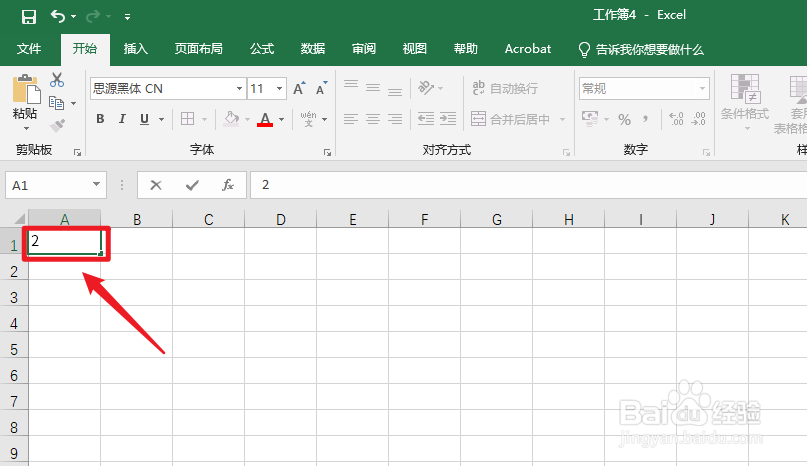Click the Name Box showing A1

point(56,185)
